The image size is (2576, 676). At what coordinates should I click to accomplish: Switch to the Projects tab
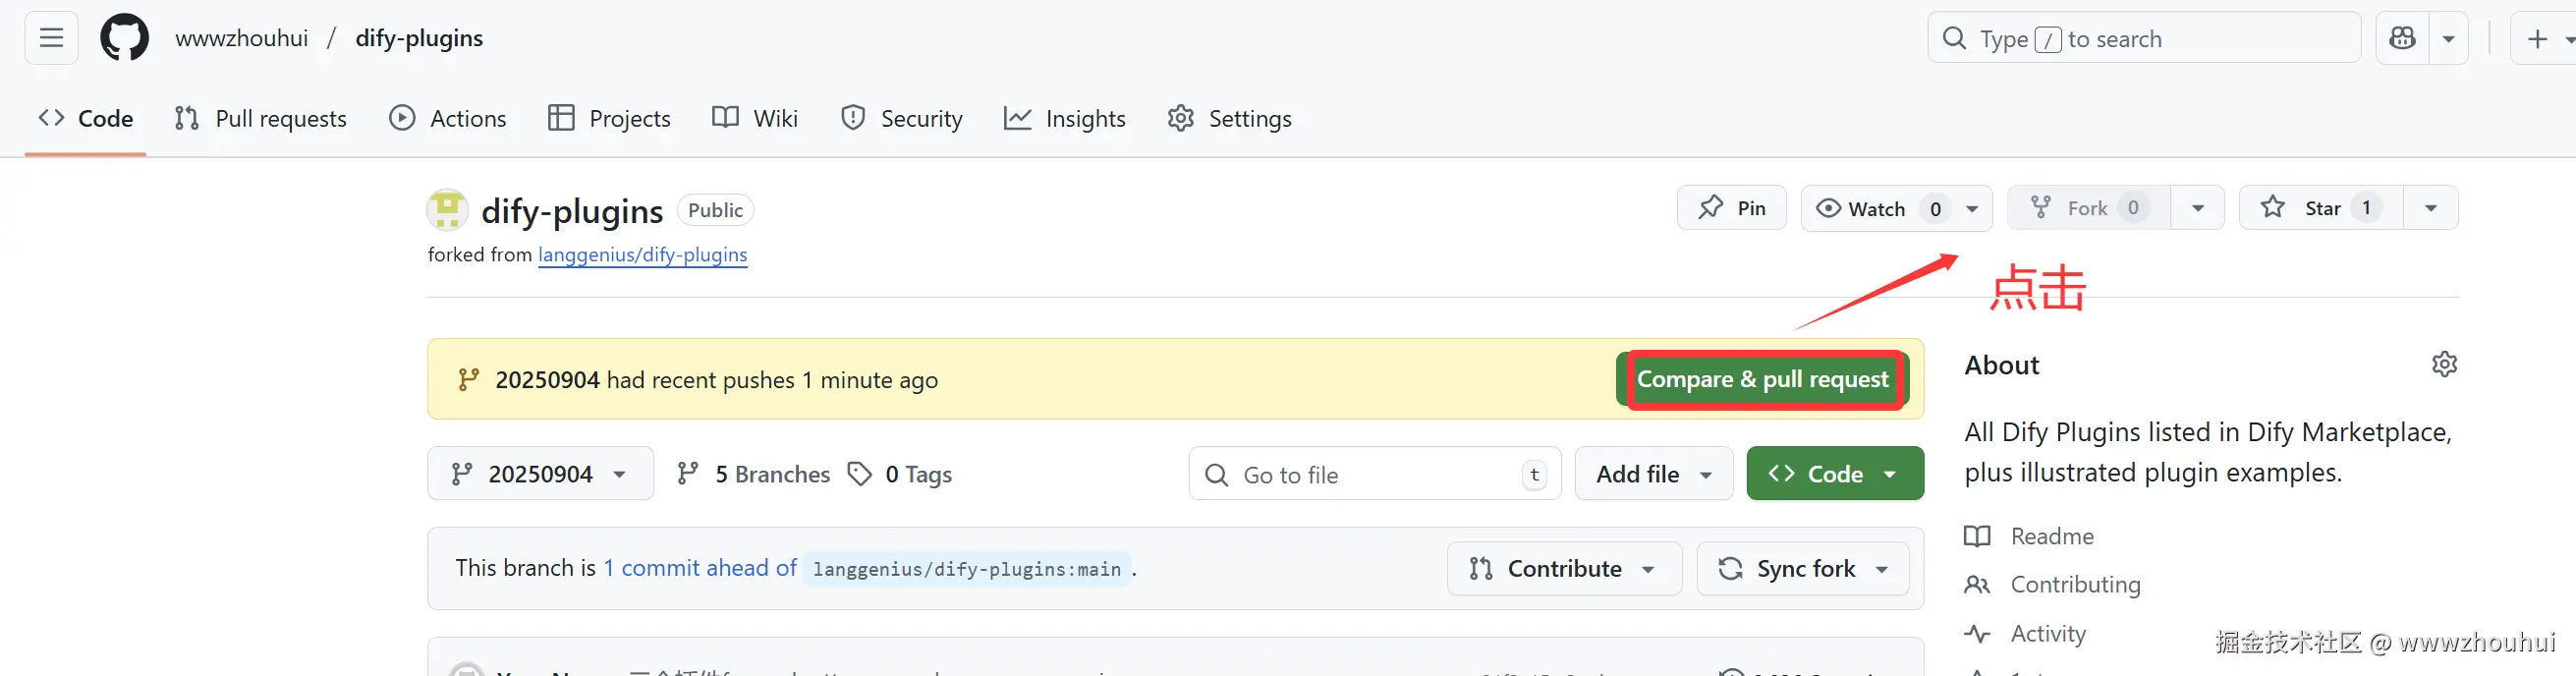pyautogui.click(x=609, y=118)
